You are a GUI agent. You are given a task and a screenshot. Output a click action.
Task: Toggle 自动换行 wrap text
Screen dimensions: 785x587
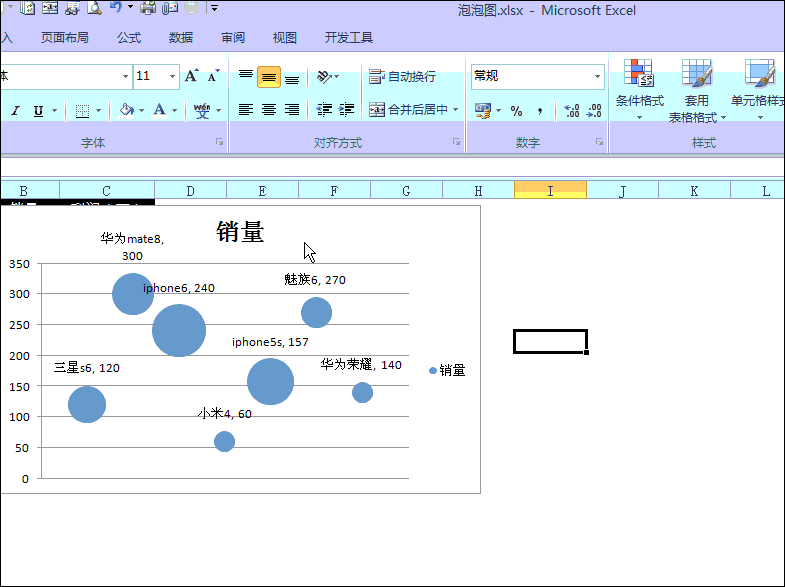(x=403, y=77)
